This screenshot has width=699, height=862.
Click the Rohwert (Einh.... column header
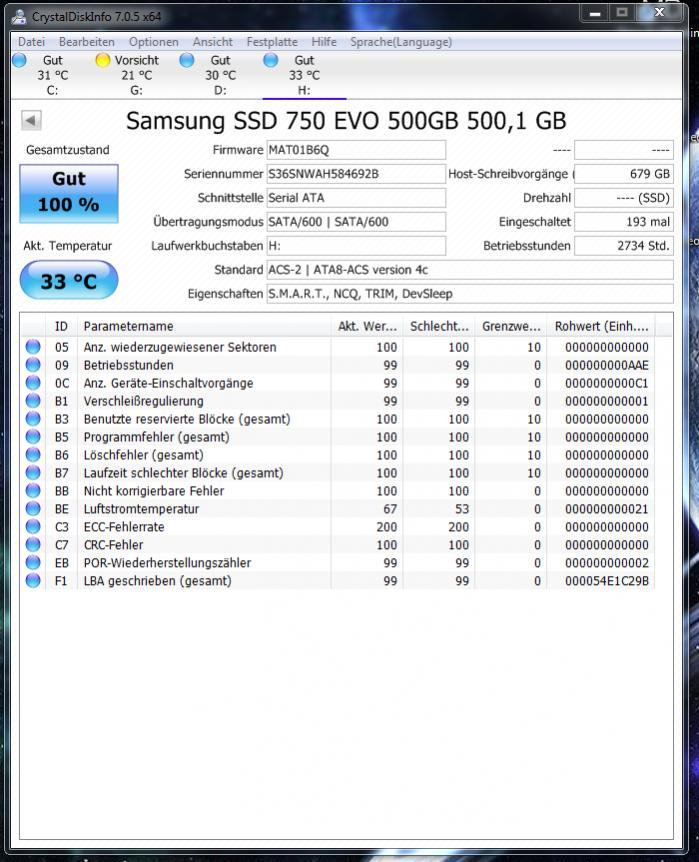click(601, 326)
